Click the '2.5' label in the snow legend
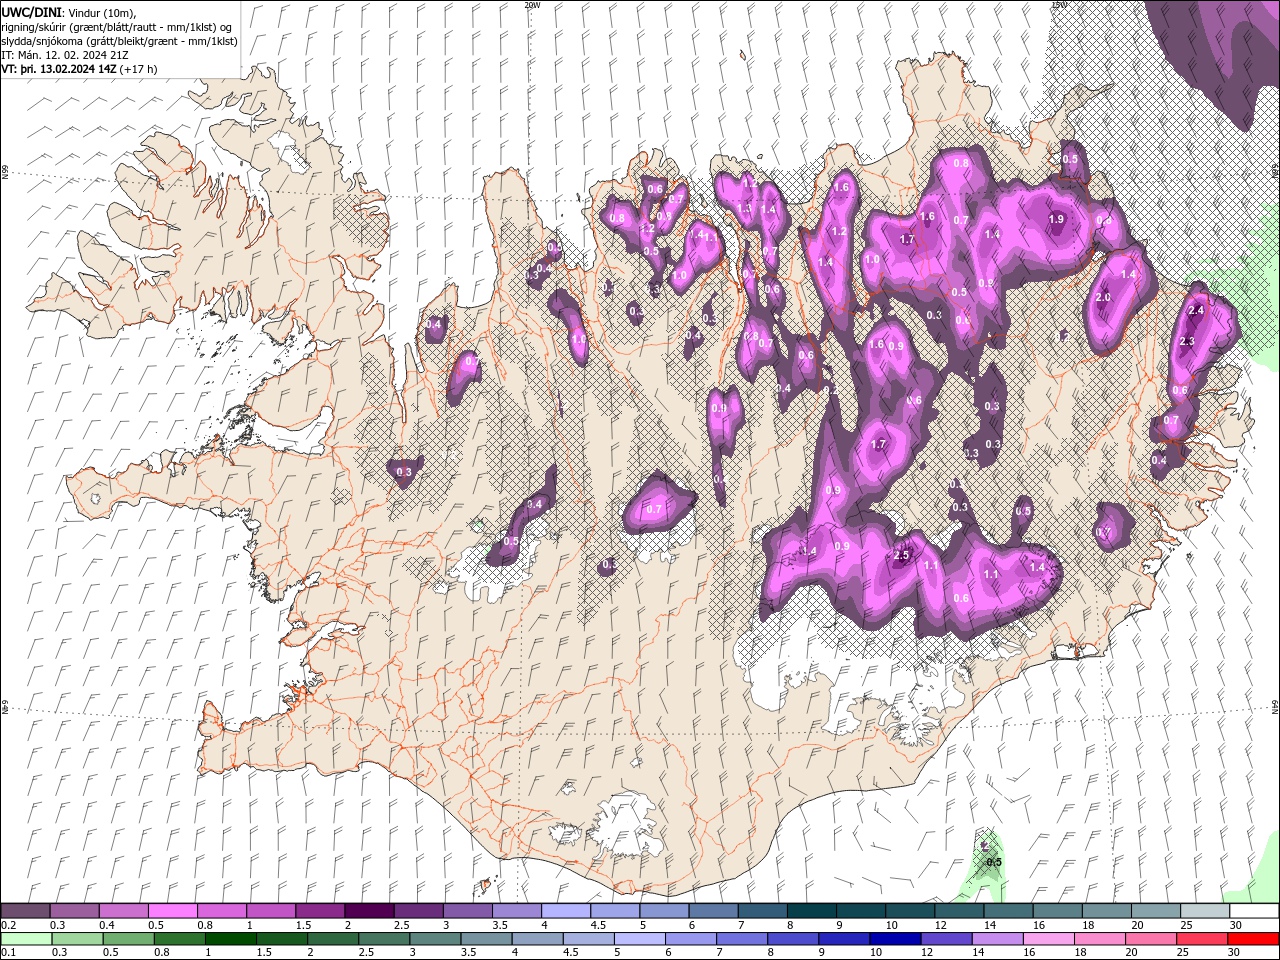Image resolution: width=1280 pixels, height=960 pixels. (x=402, y=925)
